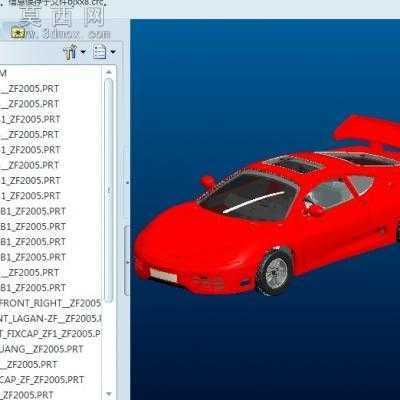This screenshot has height=400, width=400.
Task: Select the CAP_ZF_ZF2005.PRT tree part
Action: (42, 380)
